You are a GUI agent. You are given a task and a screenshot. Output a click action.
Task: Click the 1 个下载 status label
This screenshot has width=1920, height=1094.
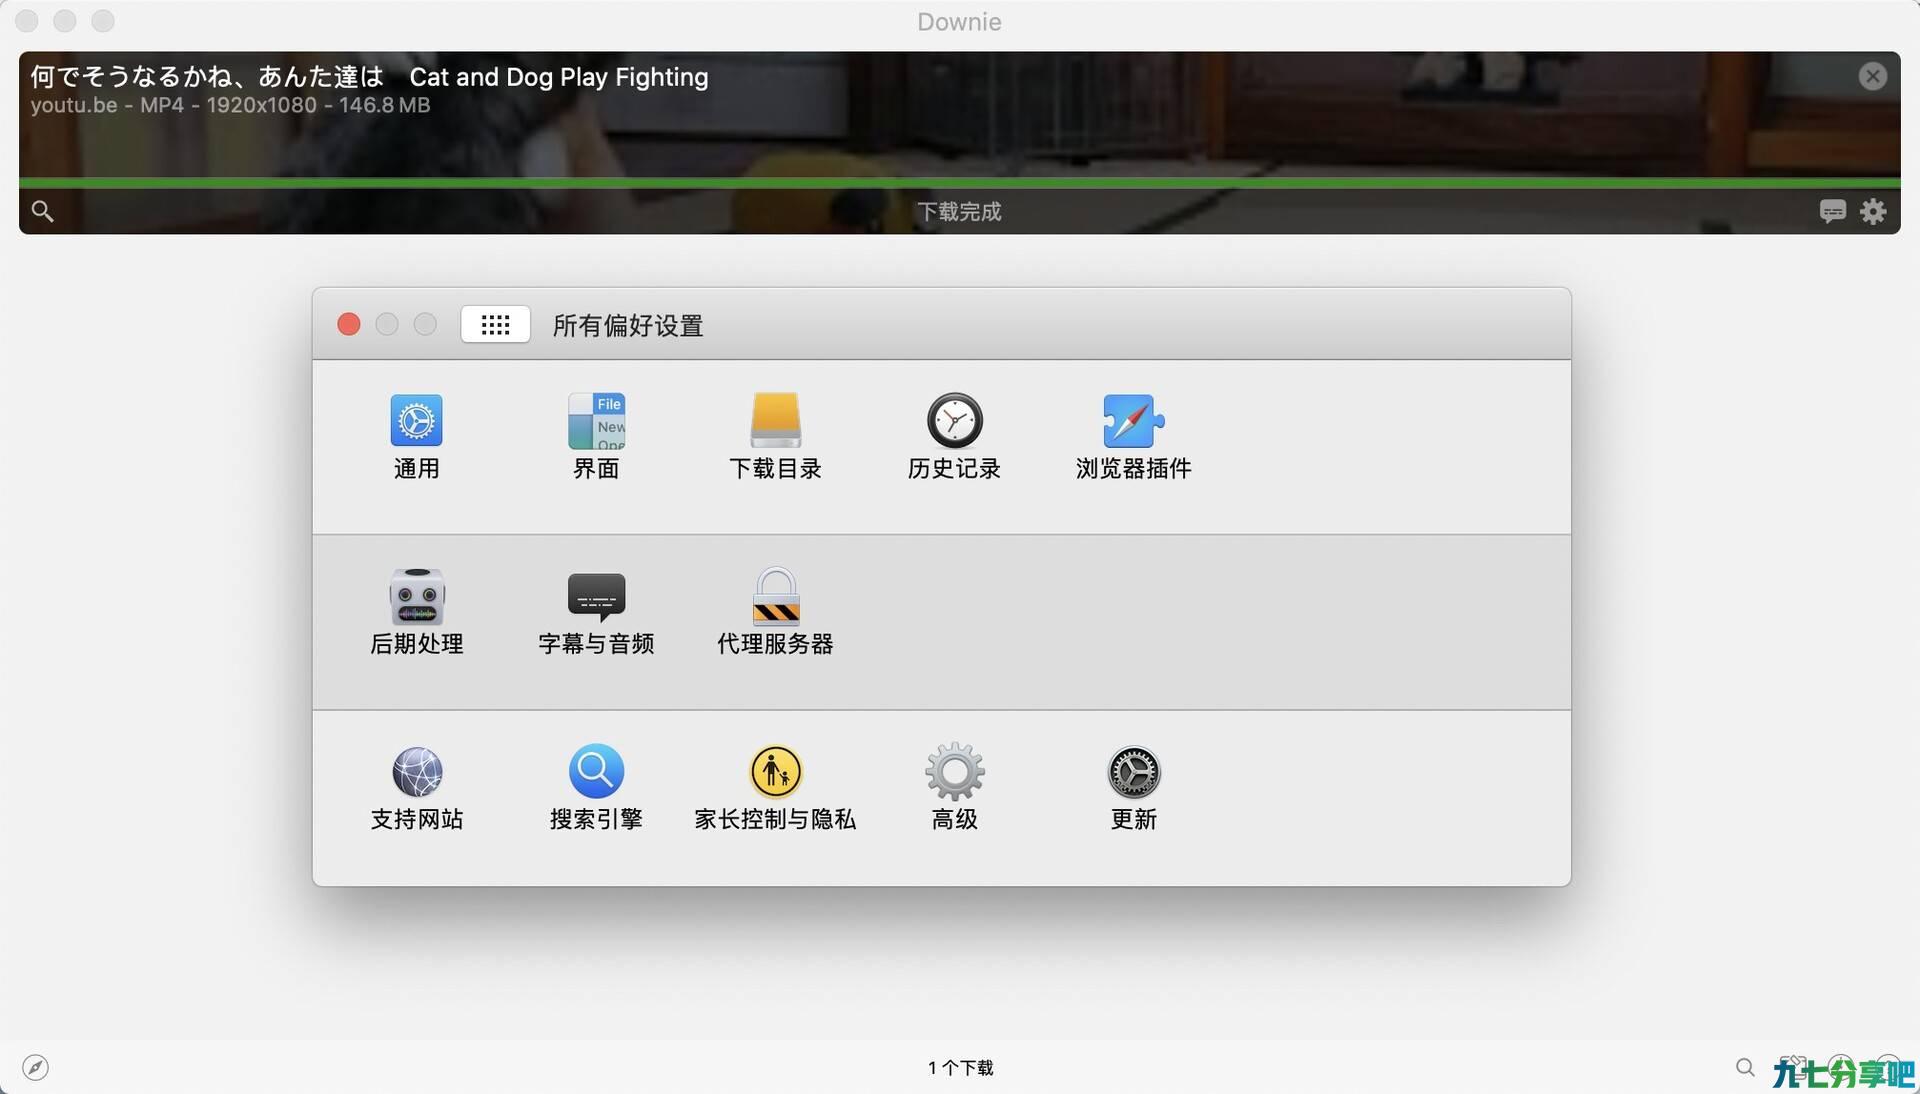[x=960, y=1068]
